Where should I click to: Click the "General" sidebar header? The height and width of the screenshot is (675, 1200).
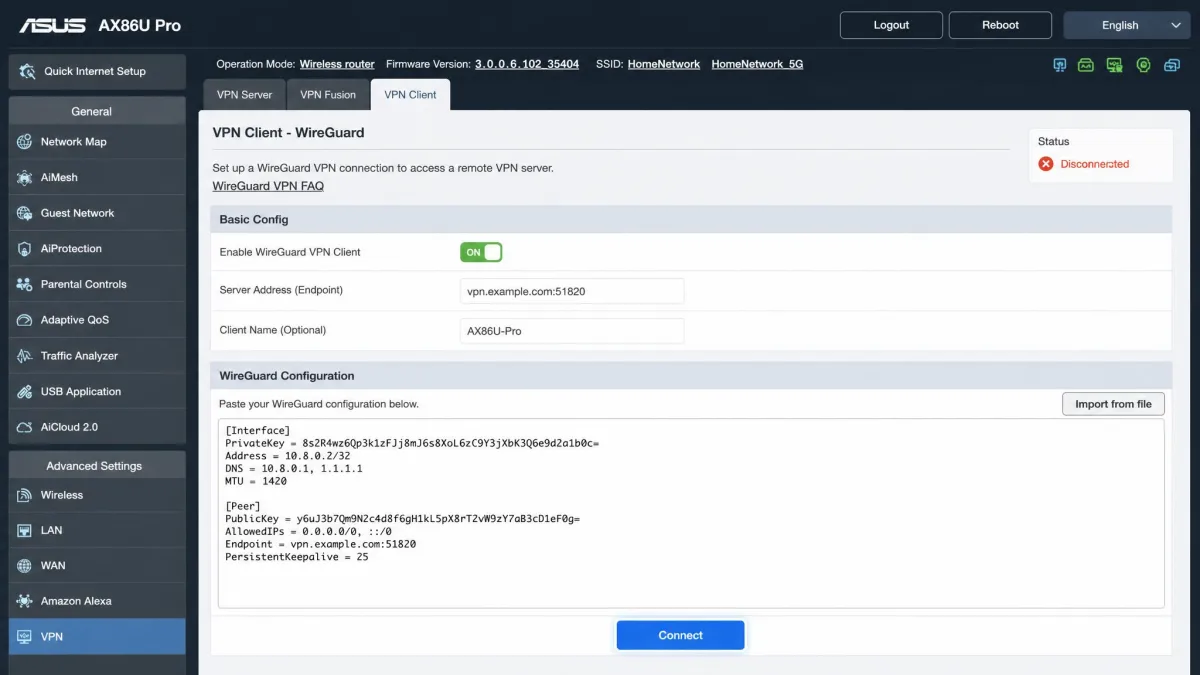coord(96,111)
